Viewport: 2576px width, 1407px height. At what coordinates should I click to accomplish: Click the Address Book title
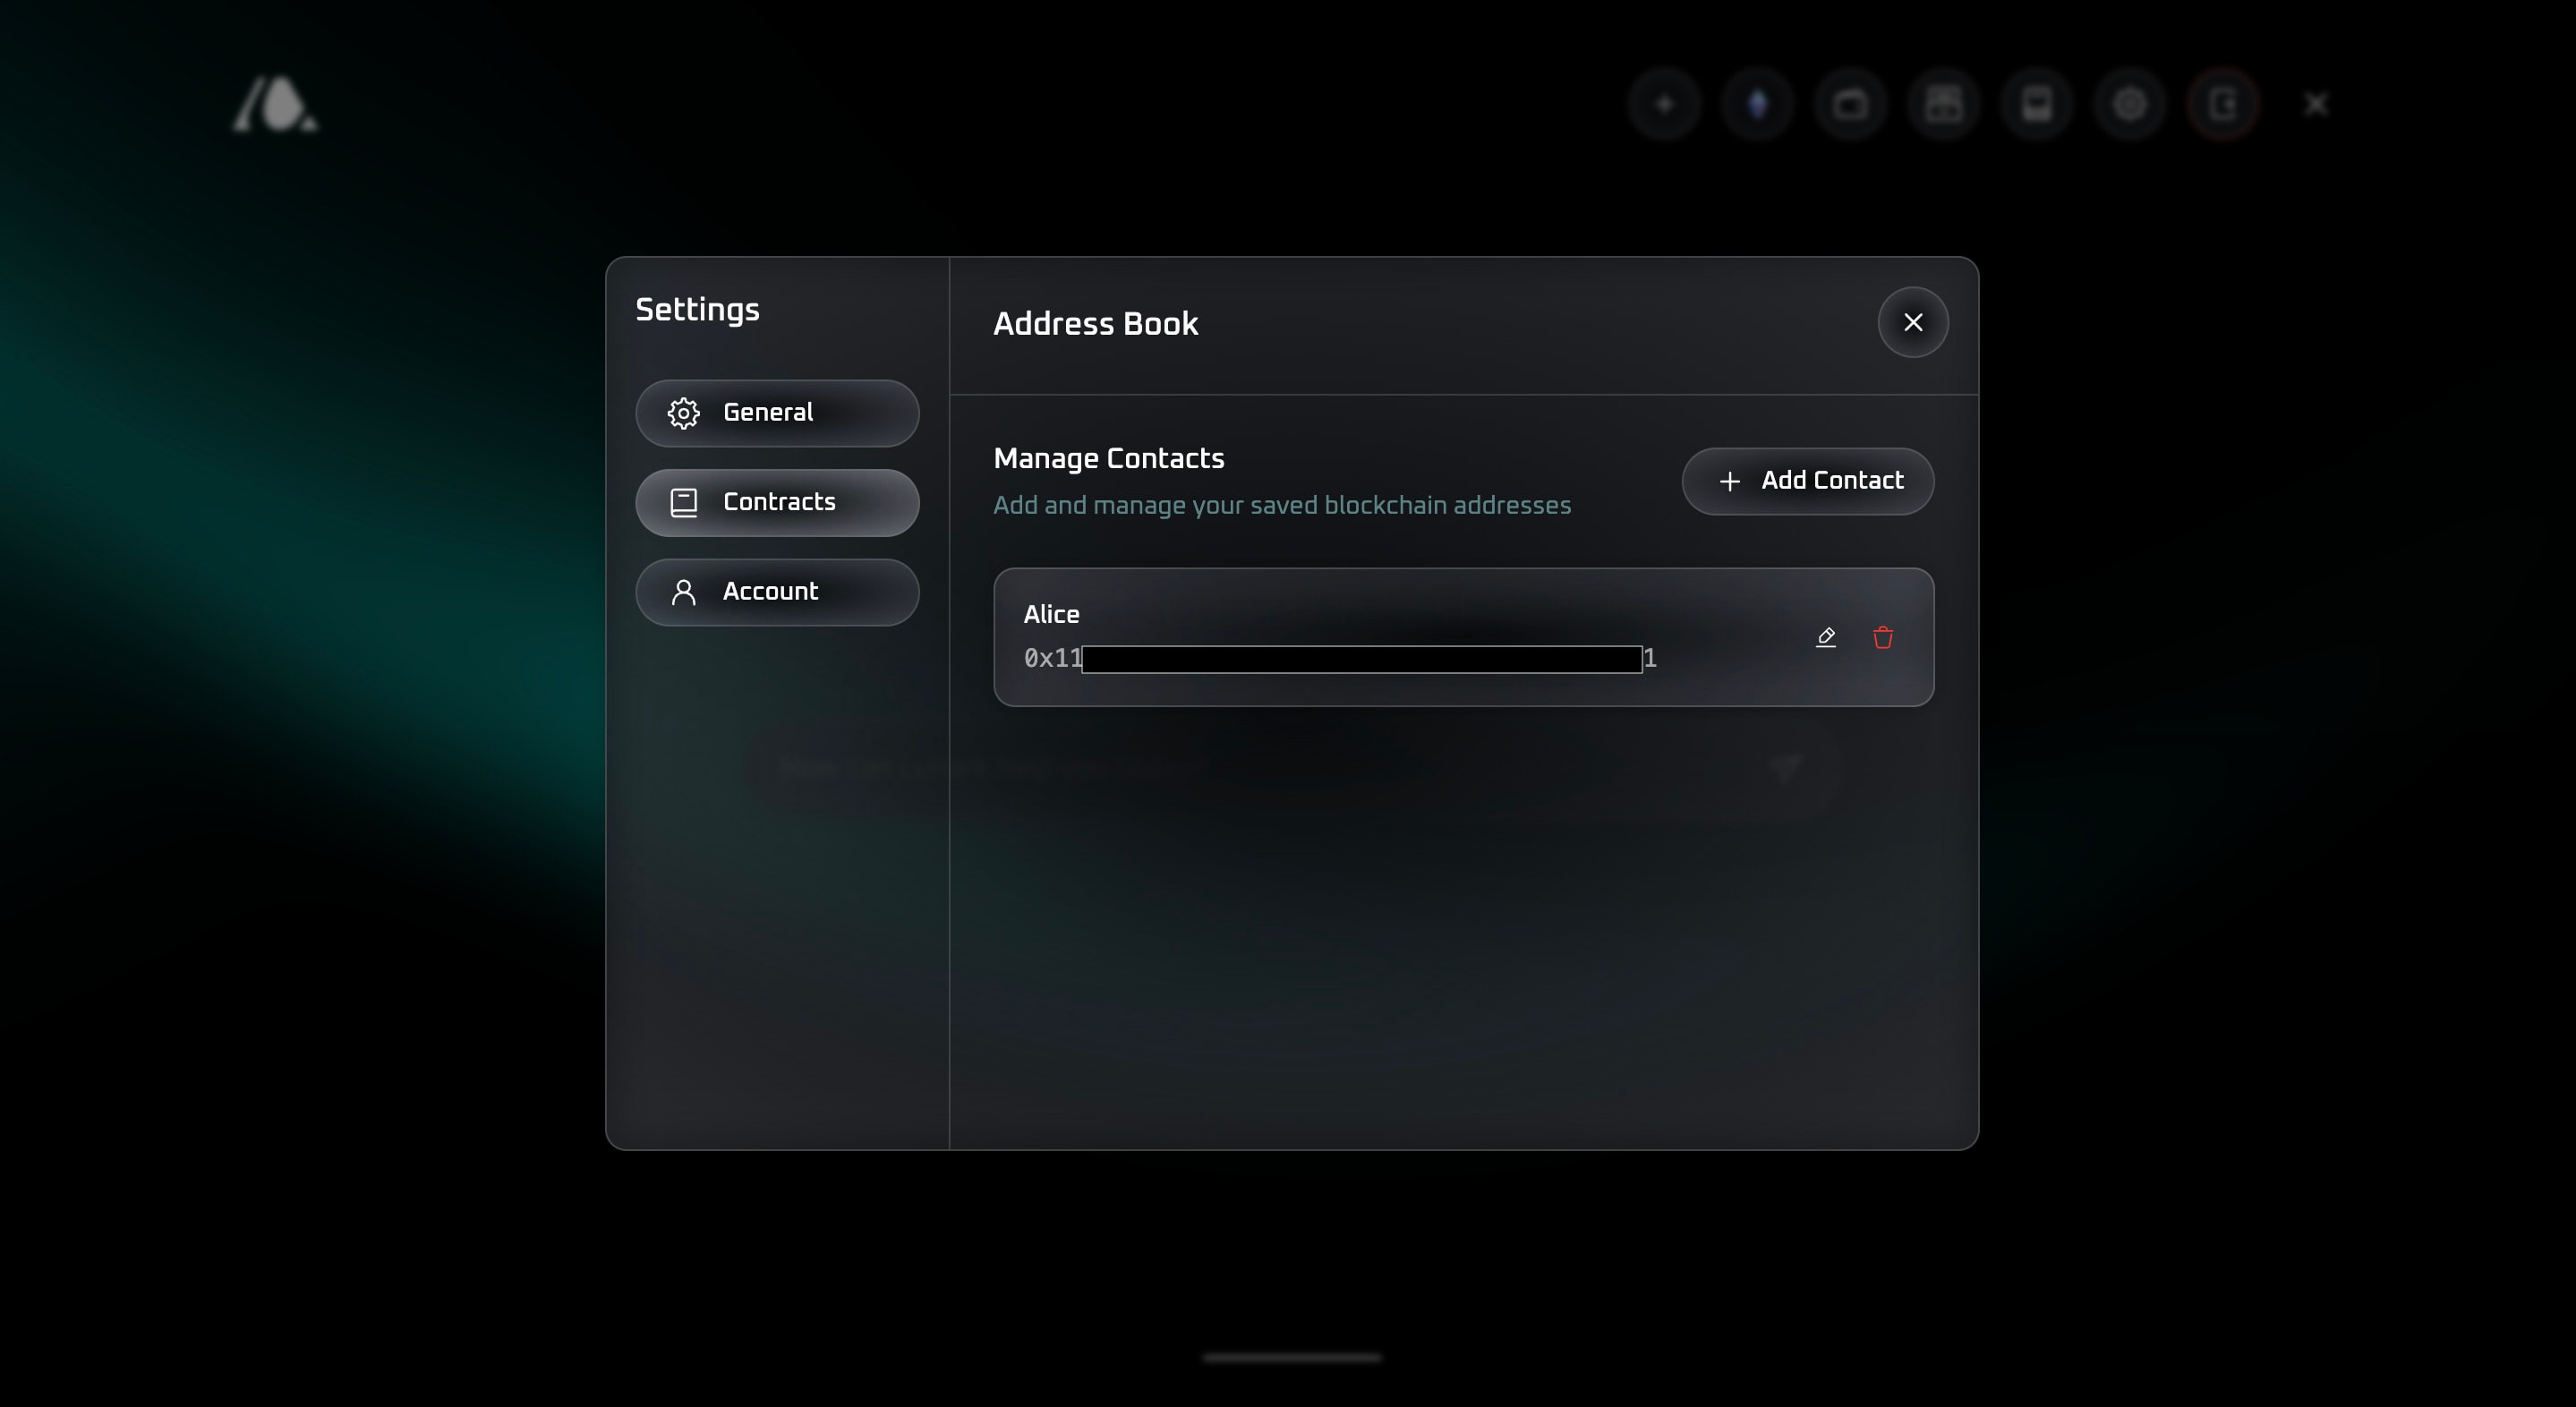pos(1095,324)
